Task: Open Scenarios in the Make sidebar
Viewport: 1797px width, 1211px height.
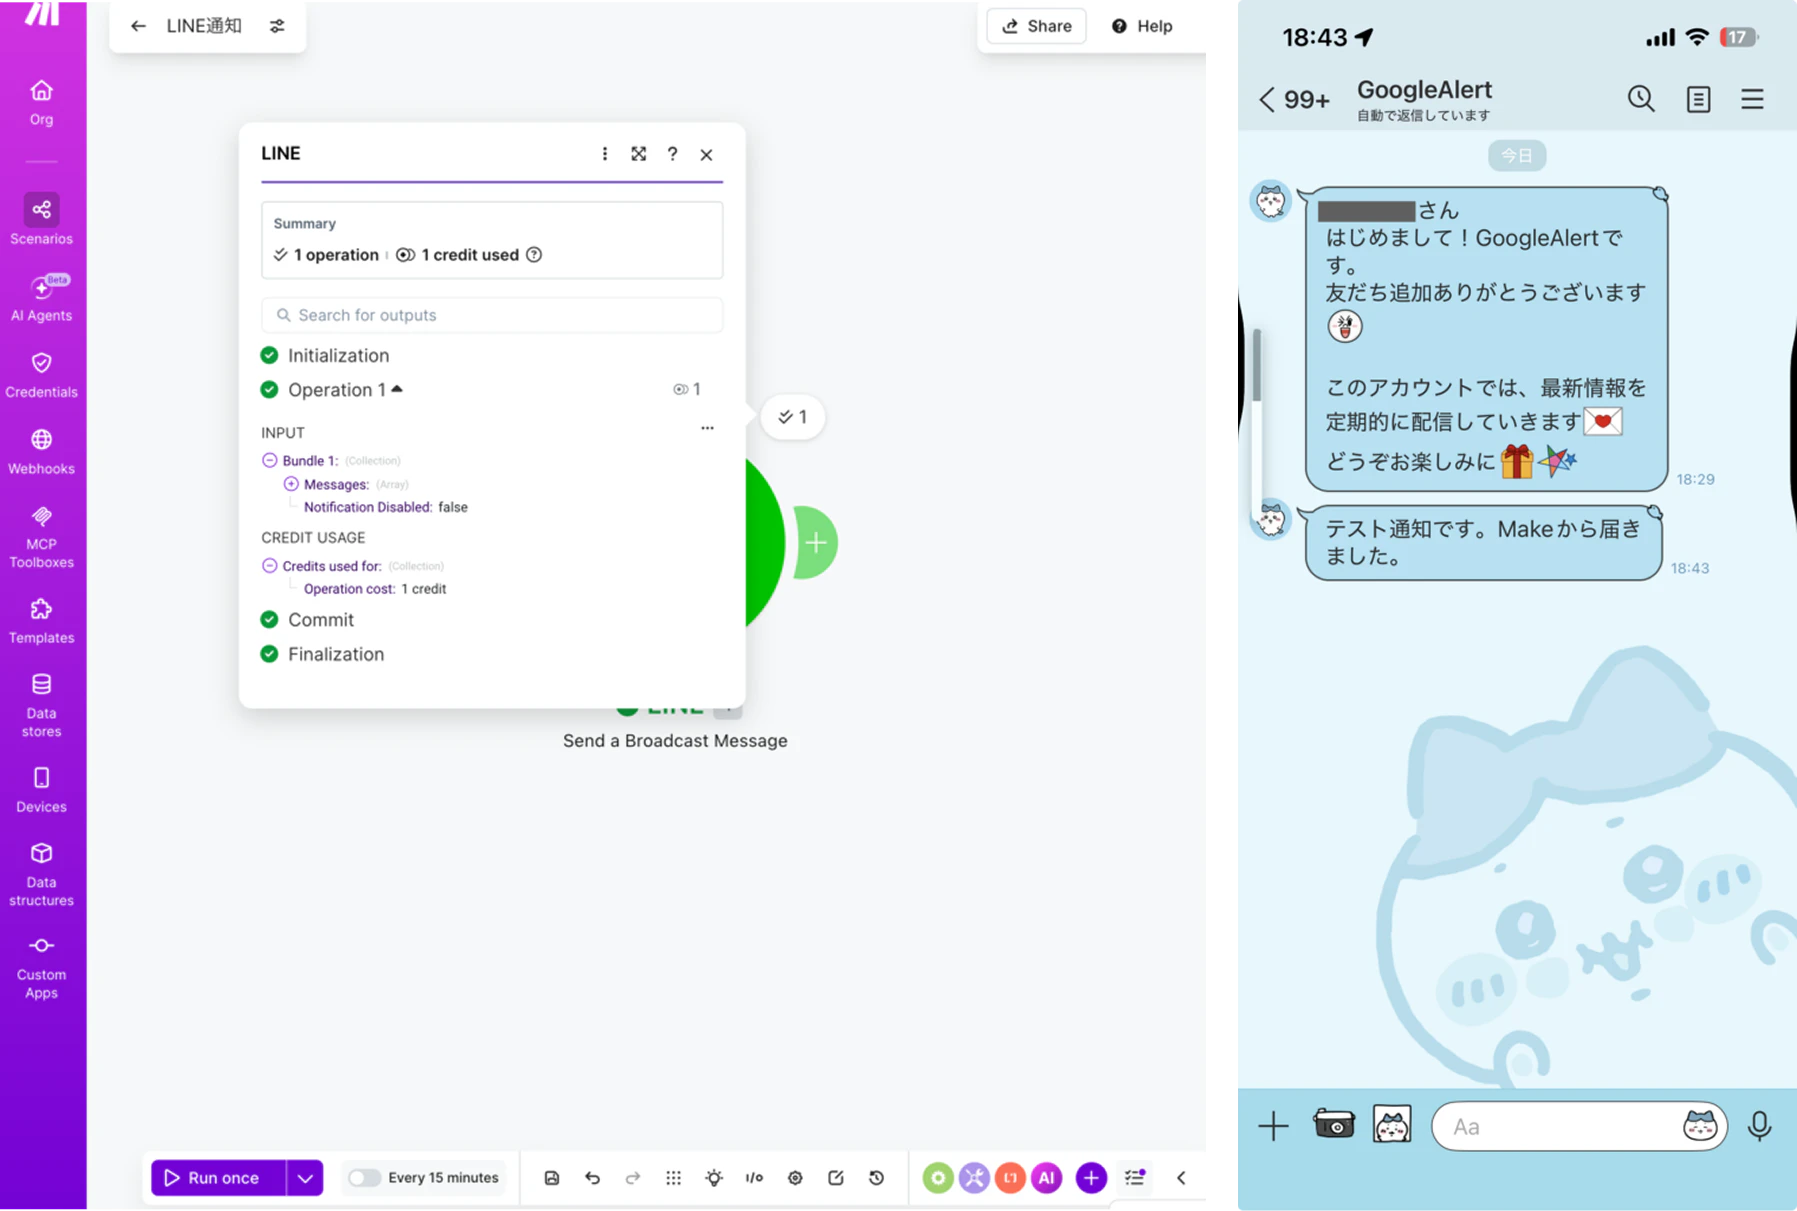Action: tap(41, 219)
